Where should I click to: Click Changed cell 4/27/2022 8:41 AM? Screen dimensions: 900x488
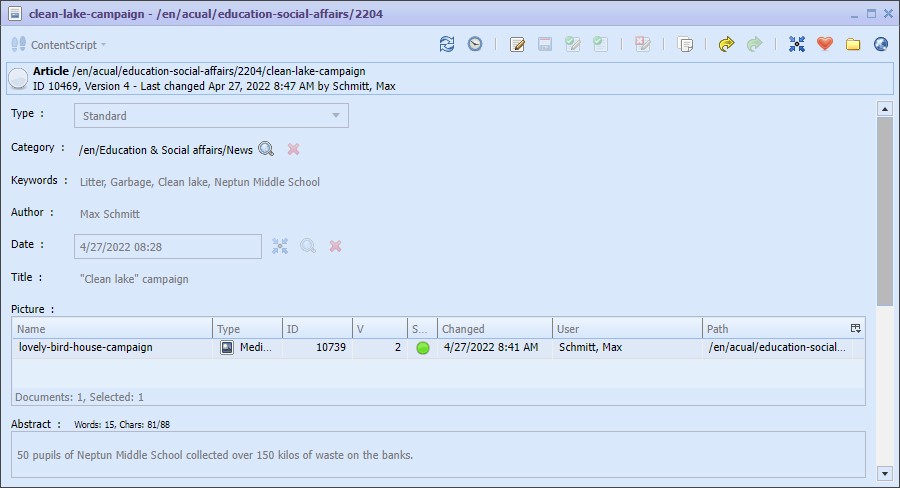pyautogui.click(x=491, y=347)
